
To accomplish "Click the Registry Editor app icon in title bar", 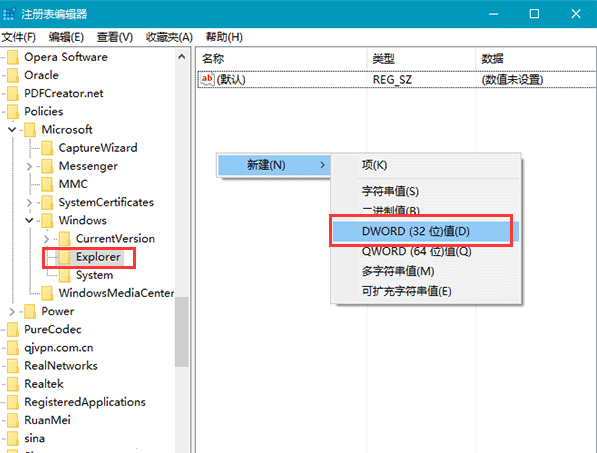I will click(x=8, y=14).
